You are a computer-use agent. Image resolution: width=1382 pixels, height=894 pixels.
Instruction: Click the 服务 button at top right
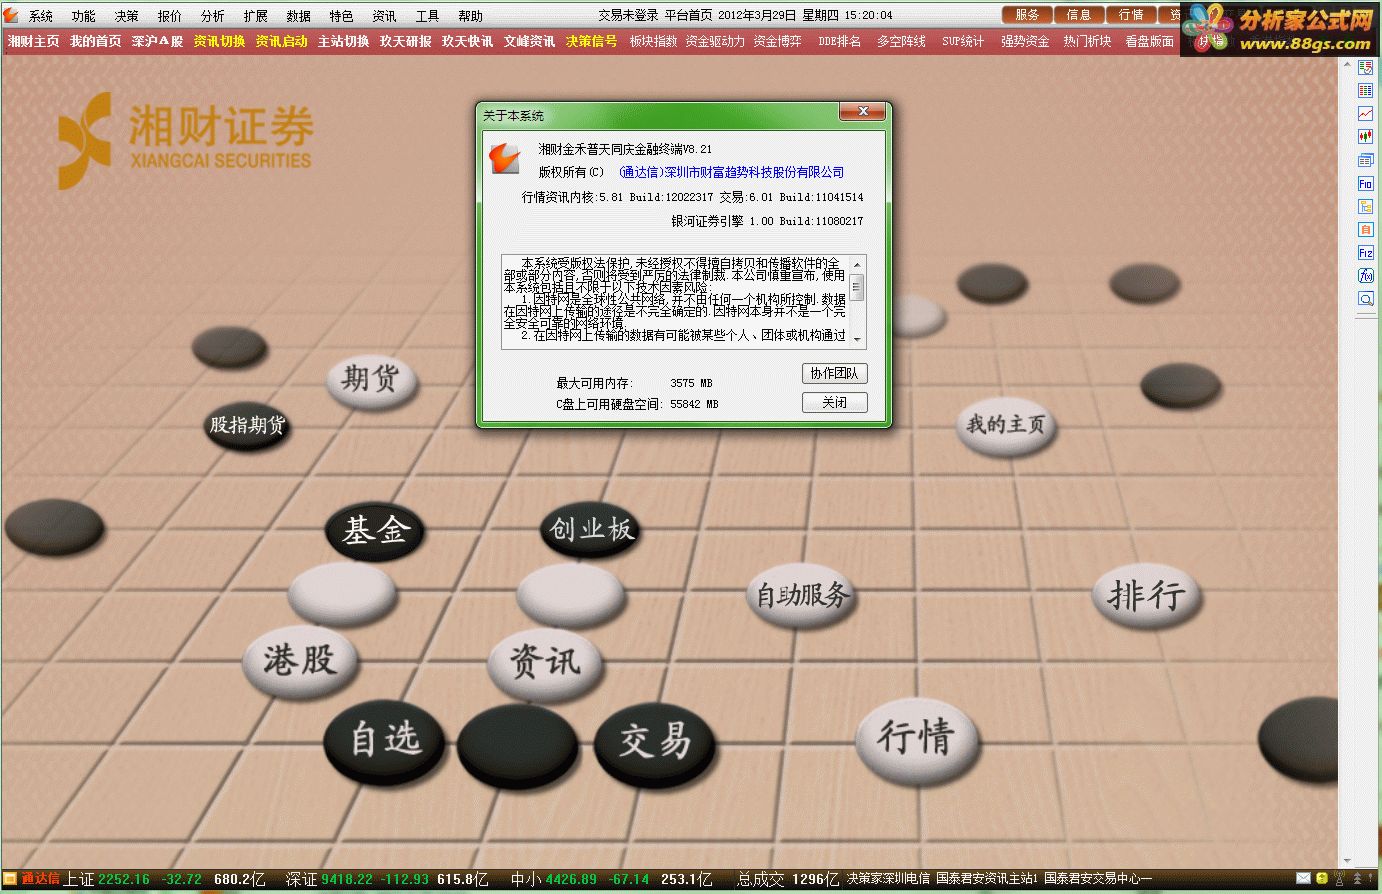(x=1027, y=15)
